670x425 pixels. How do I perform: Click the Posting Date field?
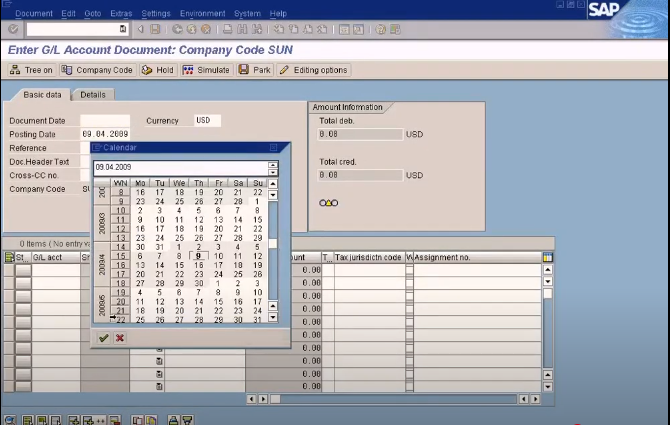(x=105, y=134)
